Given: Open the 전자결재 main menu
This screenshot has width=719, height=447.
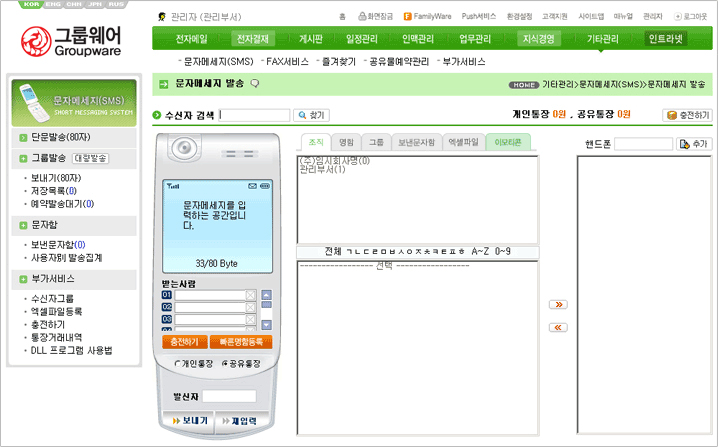Looking at the screenshot, I should (252, 39).
